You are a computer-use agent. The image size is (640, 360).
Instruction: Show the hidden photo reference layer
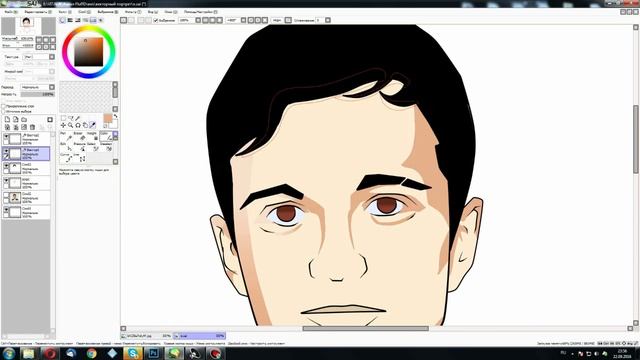click(x=6, y=195)
